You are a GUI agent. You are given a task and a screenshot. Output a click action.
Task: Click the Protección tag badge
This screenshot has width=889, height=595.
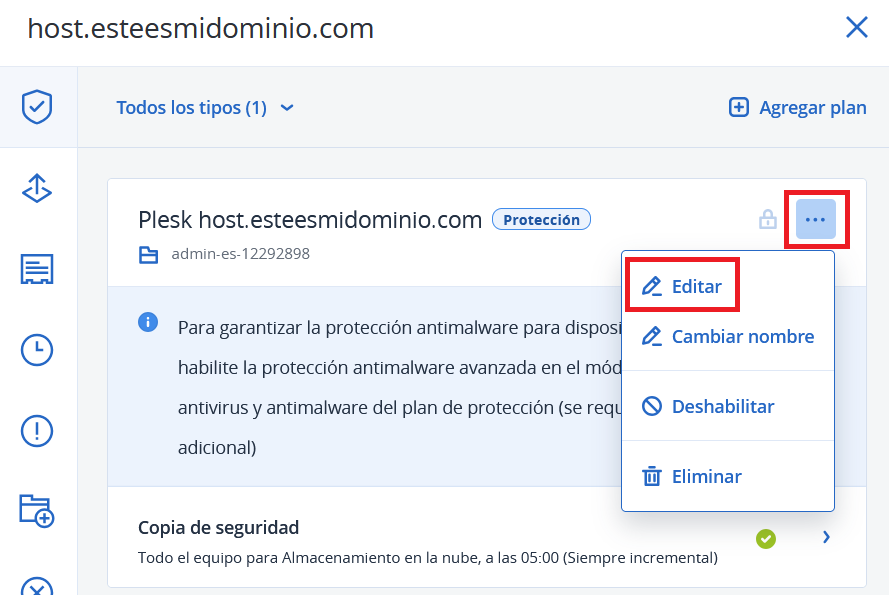[541, 220]
